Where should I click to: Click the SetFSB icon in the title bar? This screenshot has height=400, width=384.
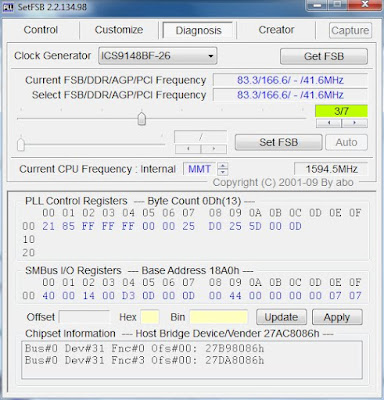tap(8, 7)
